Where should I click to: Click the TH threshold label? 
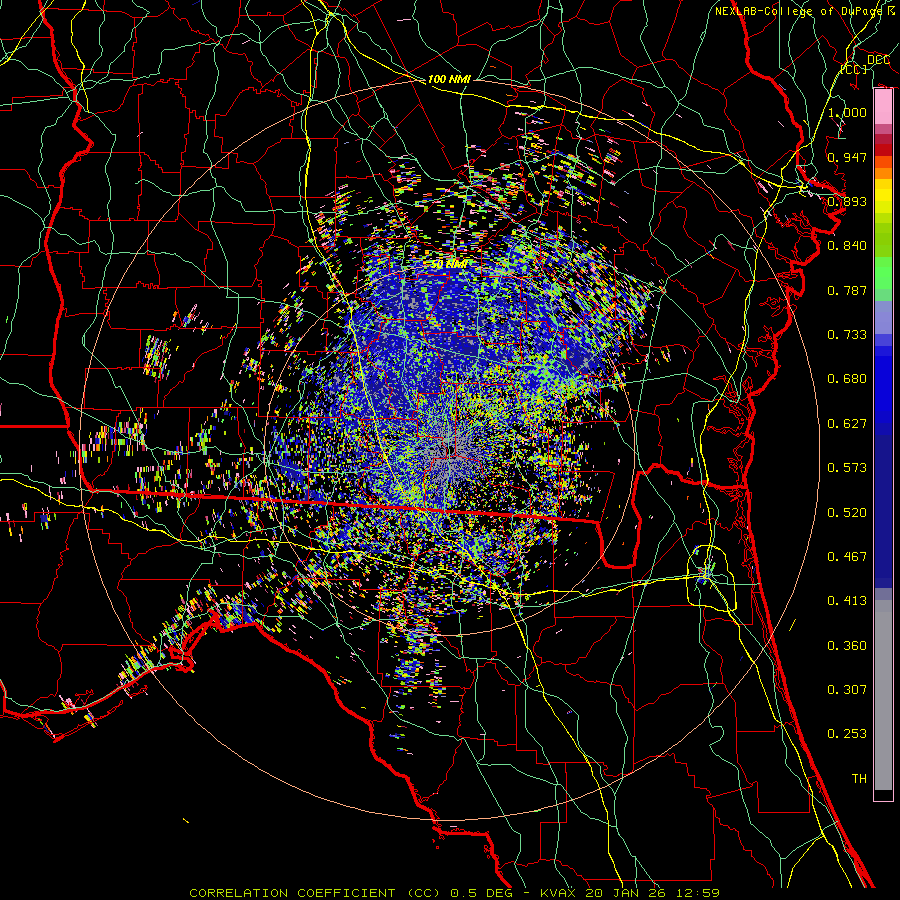(859, 779)
